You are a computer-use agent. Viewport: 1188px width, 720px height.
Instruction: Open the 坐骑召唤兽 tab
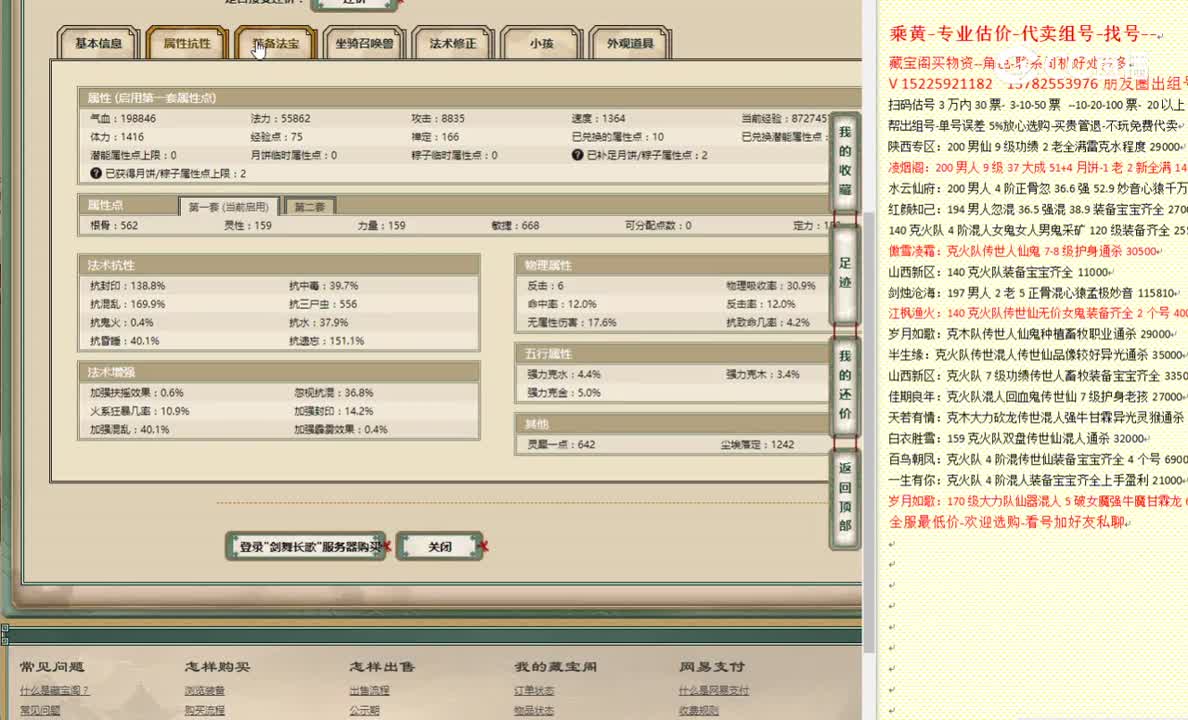(364, 43)
